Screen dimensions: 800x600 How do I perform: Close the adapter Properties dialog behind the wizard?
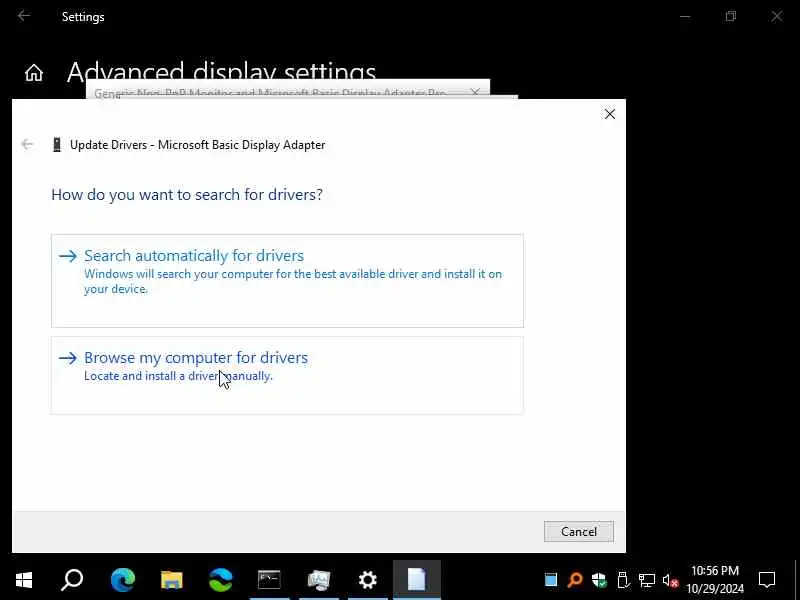click(475, 92)
